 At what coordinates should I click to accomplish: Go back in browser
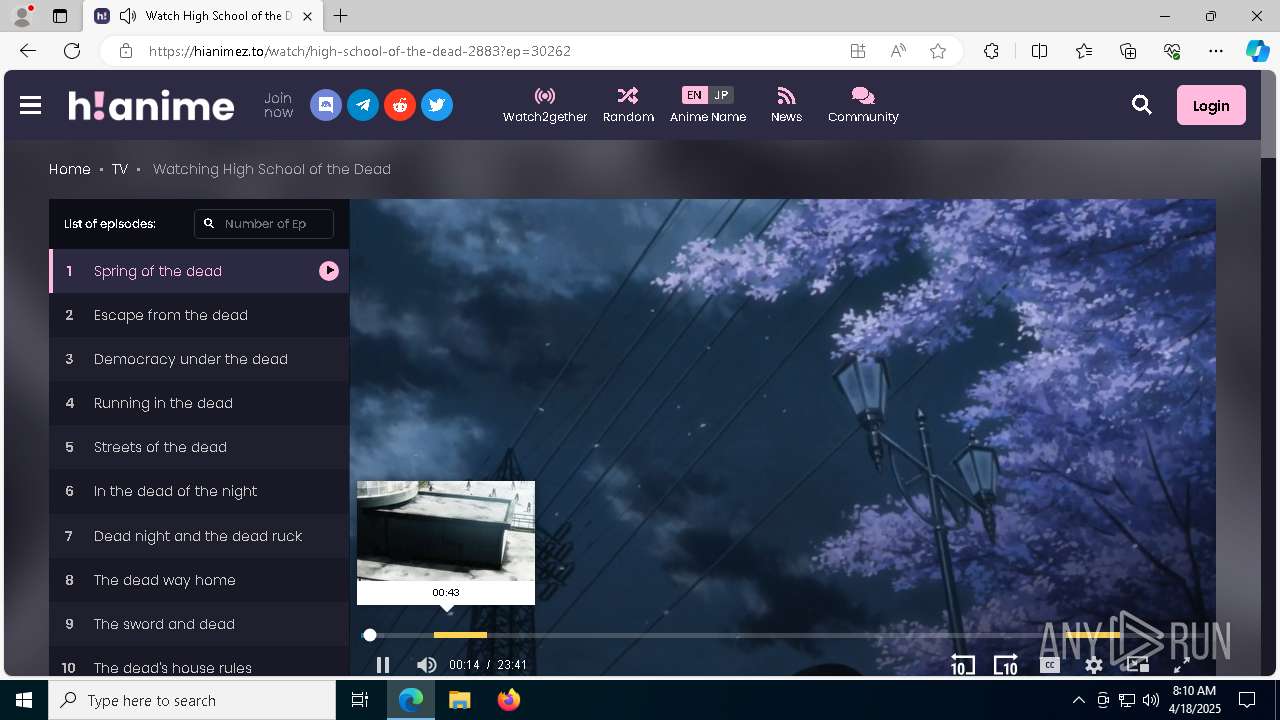28,51
